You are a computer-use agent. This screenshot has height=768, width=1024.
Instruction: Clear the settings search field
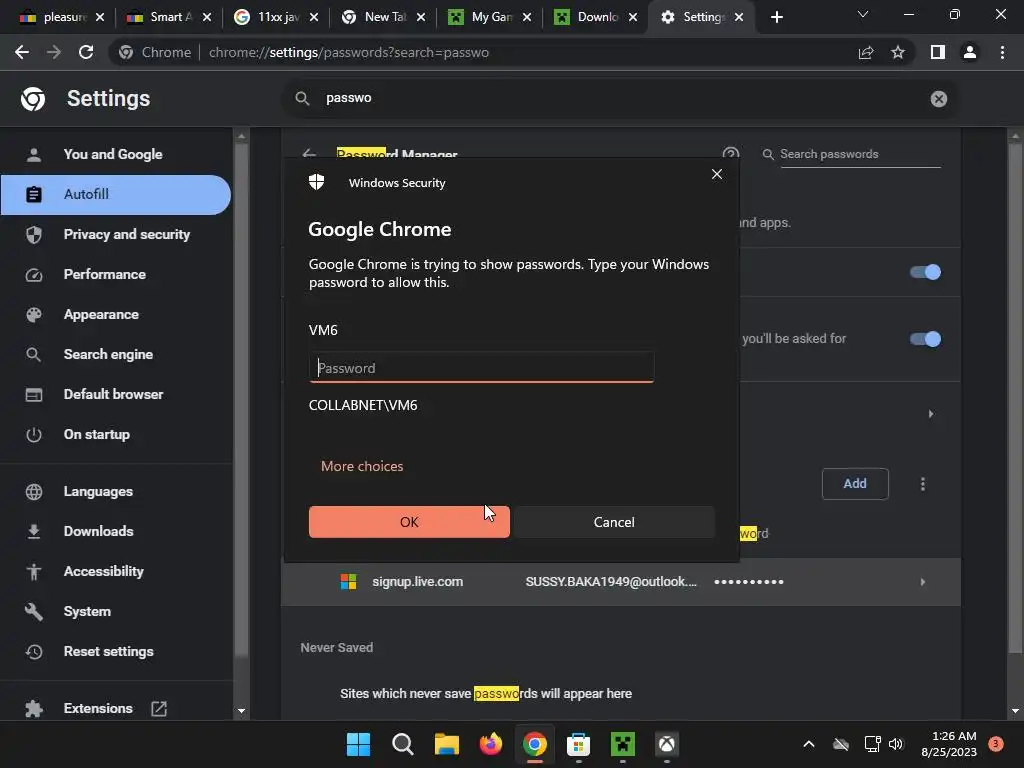pyautogui.click(x=938, y=99)
